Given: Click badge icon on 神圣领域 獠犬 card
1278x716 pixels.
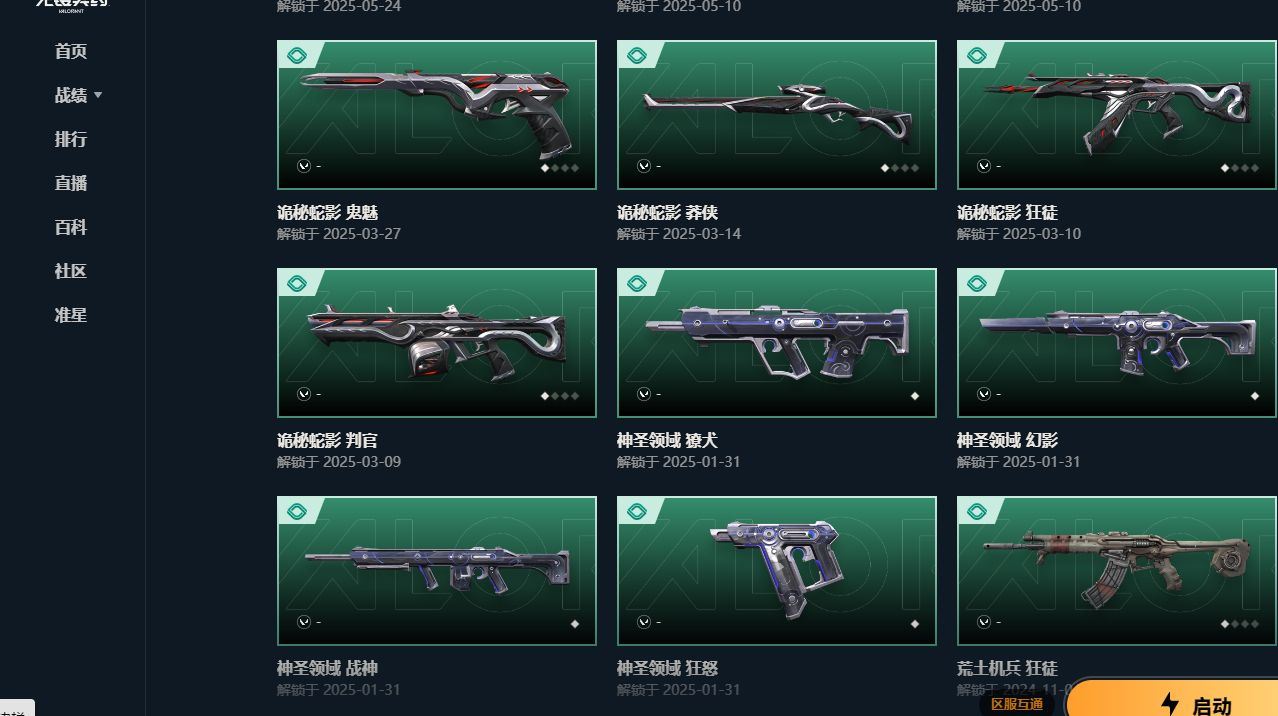Looking at the screenshot, I should point(637,284).
